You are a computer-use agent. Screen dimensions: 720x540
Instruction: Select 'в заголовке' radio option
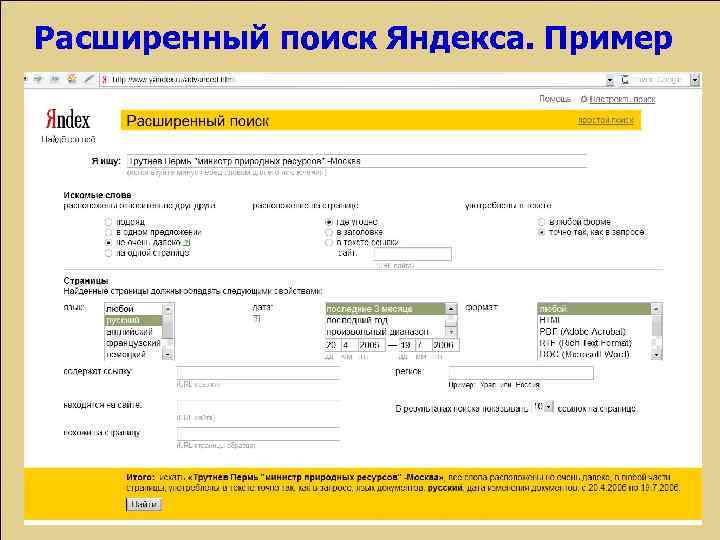click(329, 232)
